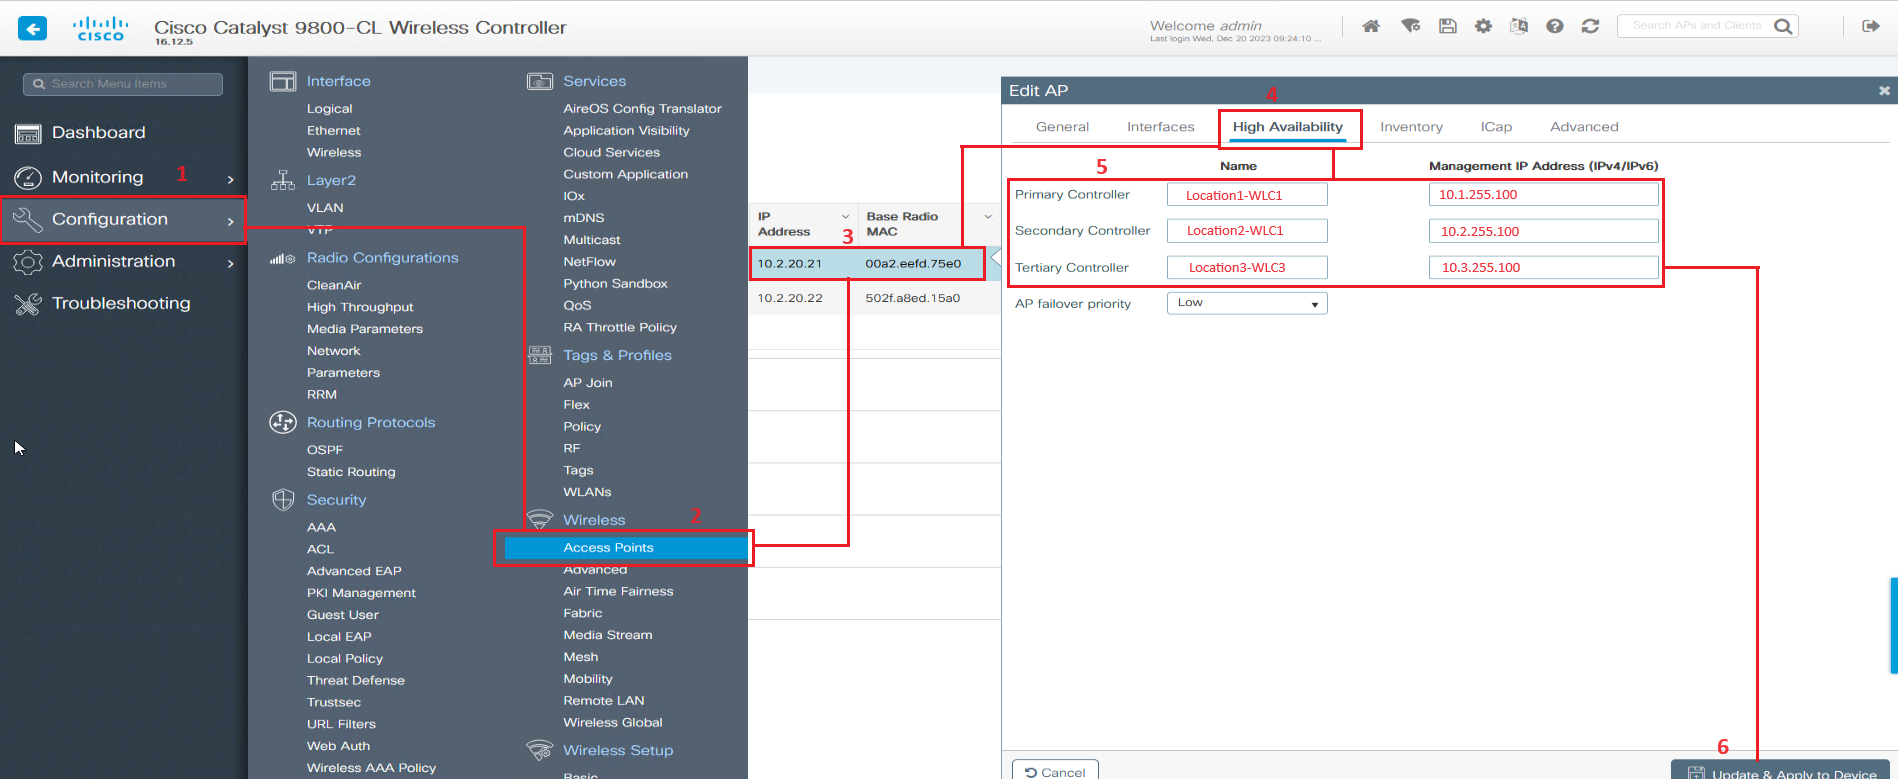This screenshot has width=1898, height=779.
Task: Click the Wireless section wifi icon
Action: 540,519
